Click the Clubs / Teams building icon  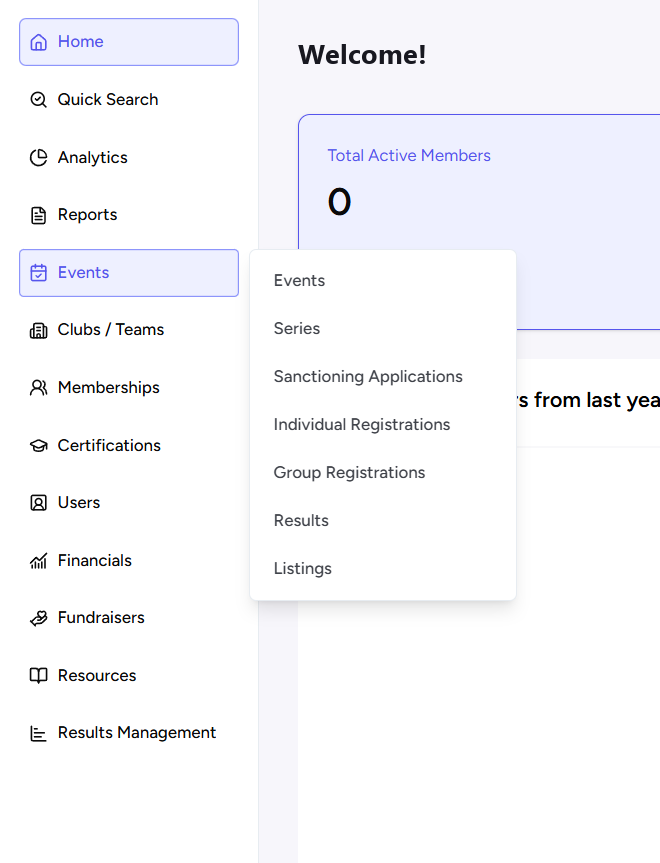pyautogui.click(x=39, y=330)
